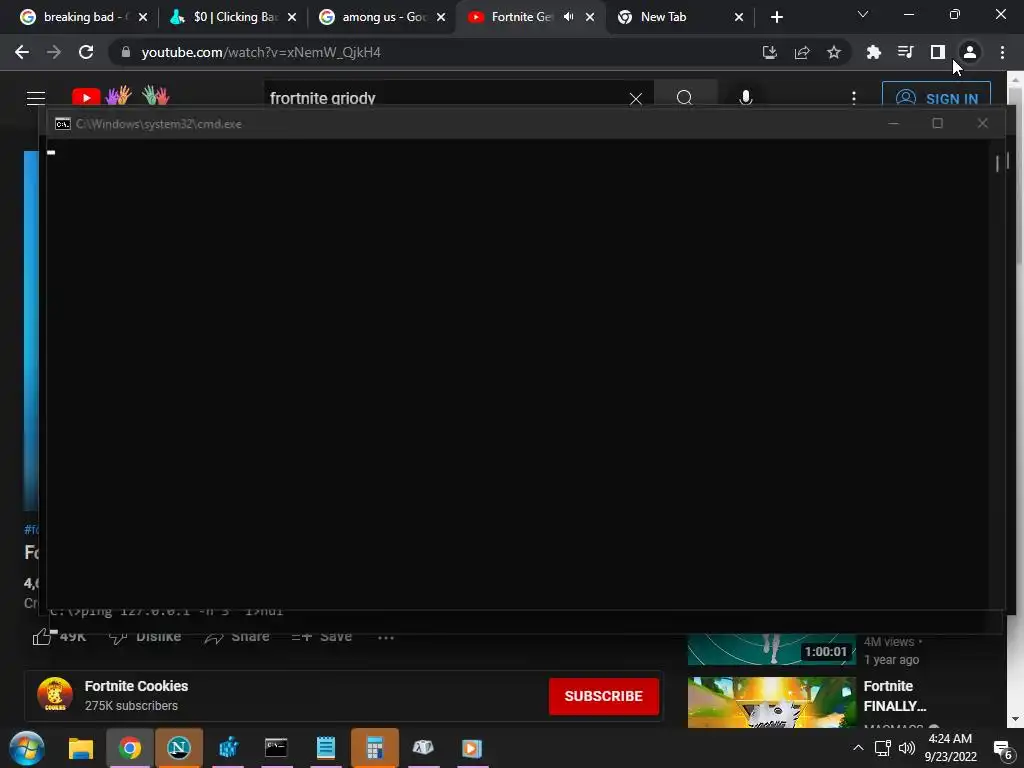Reload the YouTube page
1024x768 pixels.
[x=86, y=52]
